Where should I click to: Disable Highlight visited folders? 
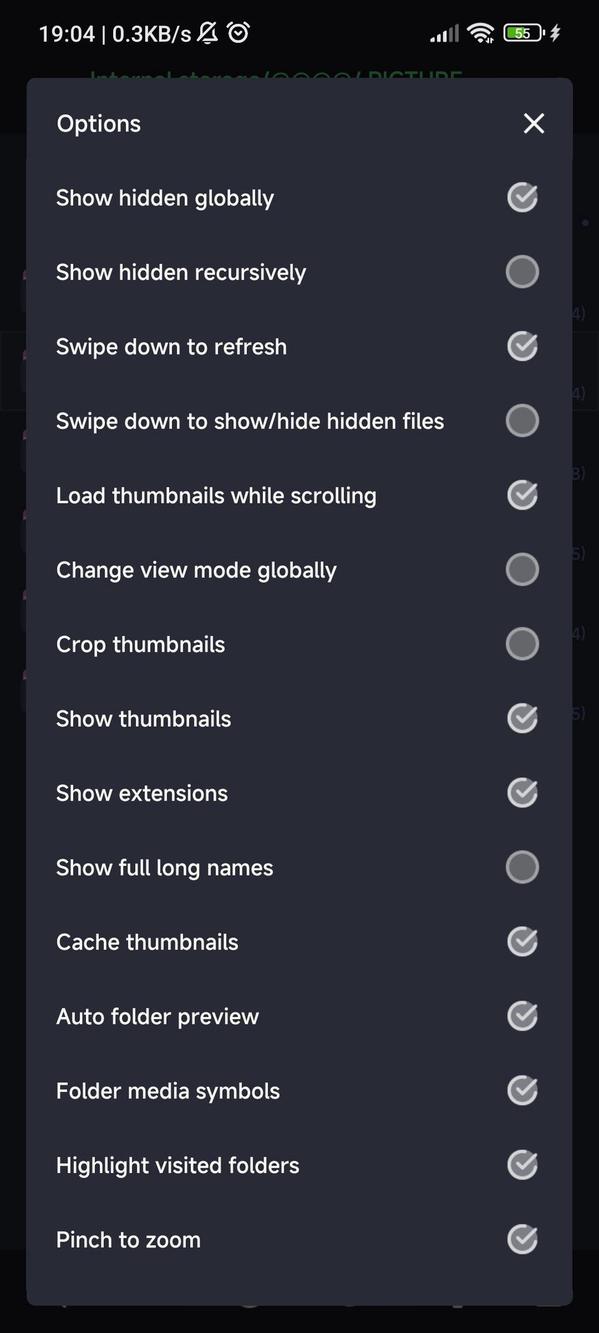(x=522, y=1164)
